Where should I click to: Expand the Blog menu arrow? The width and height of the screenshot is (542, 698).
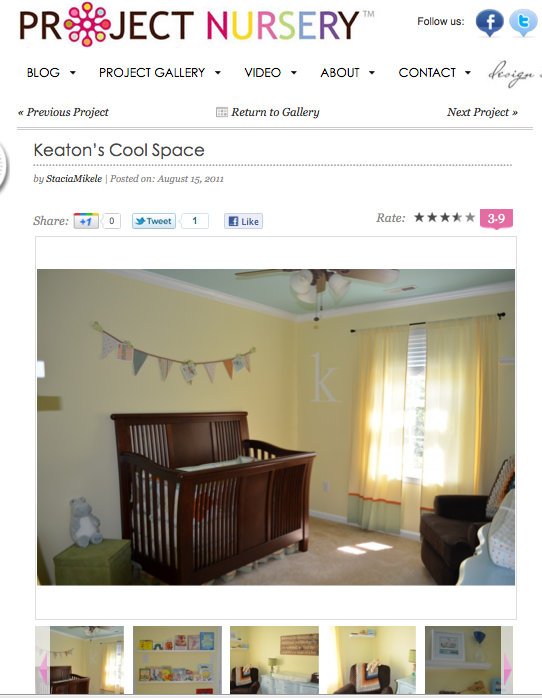[73, 73]
